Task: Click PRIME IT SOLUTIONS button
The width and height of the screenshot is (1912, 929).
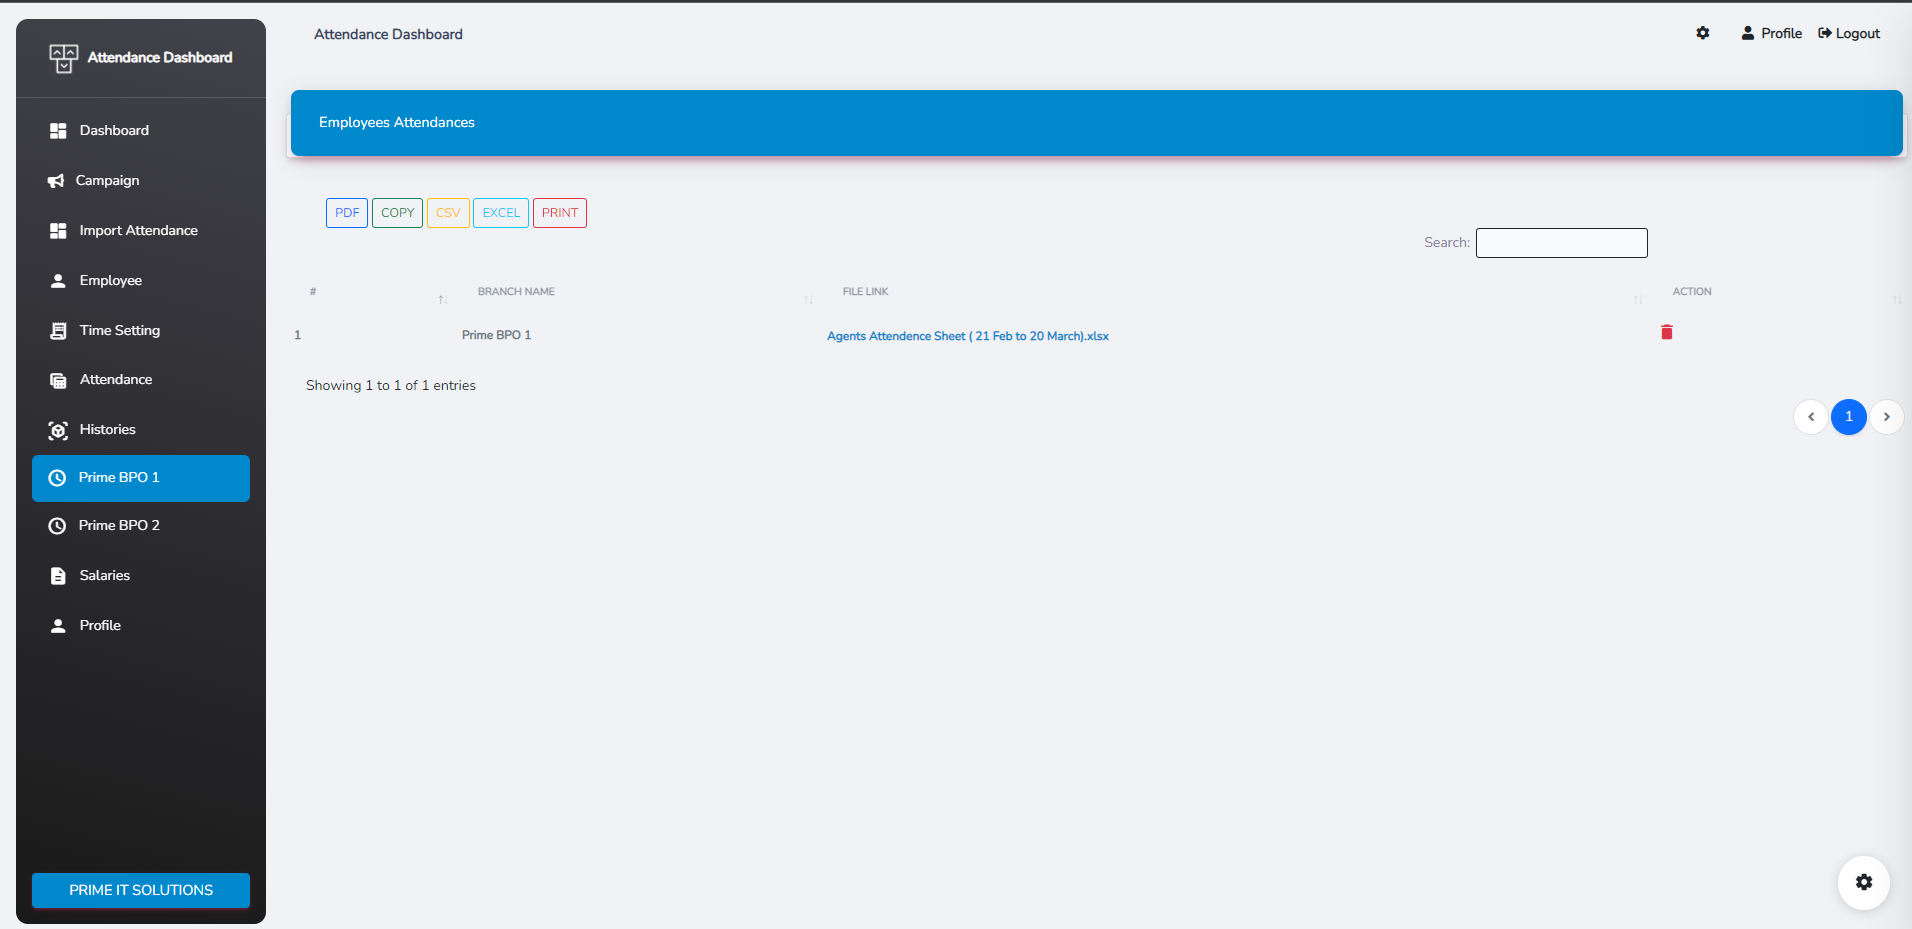Action: click(x=141, y=890)
